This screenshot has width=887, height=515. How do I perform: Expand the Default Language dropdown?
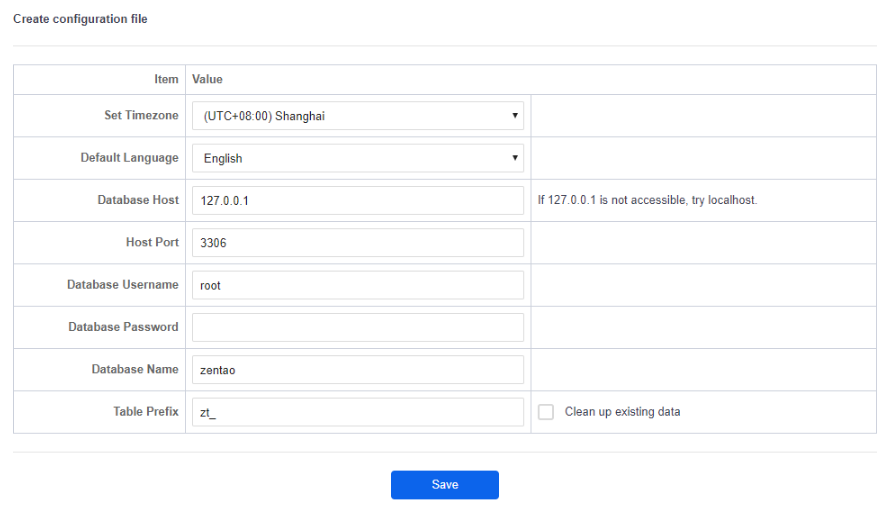357,158
